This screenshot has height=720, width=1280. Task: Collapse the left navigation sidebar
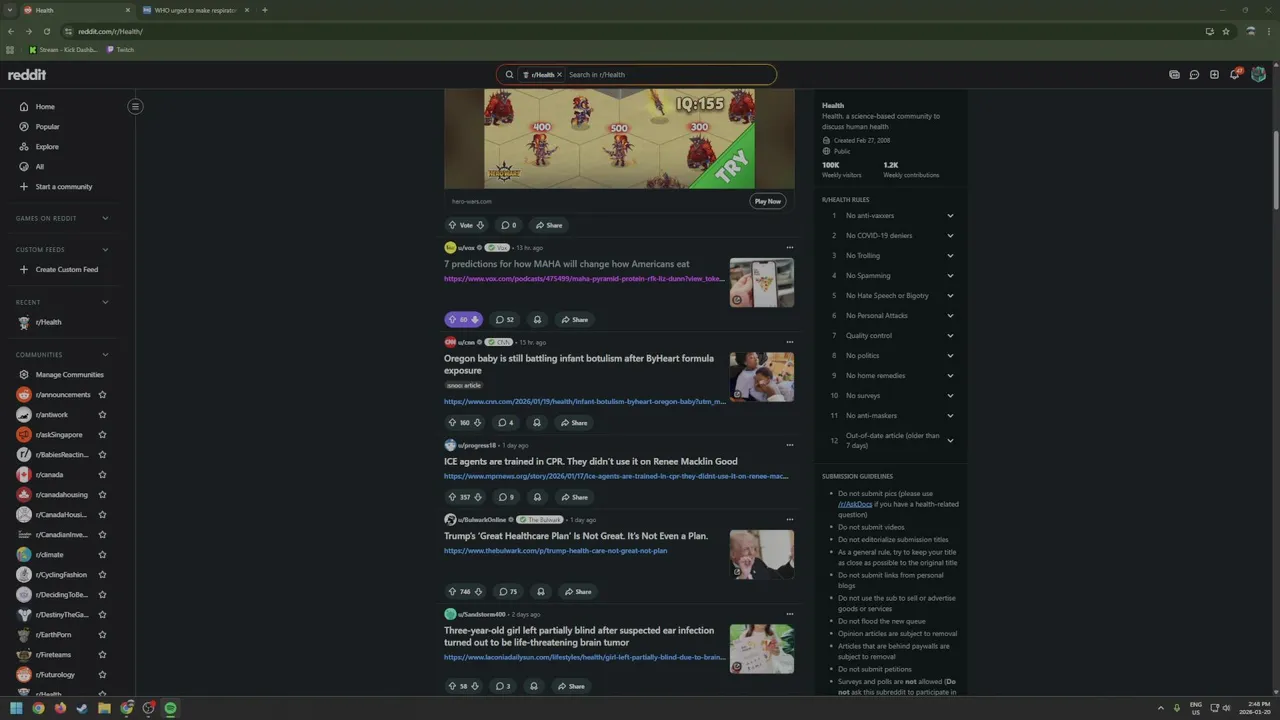point(135,106)
